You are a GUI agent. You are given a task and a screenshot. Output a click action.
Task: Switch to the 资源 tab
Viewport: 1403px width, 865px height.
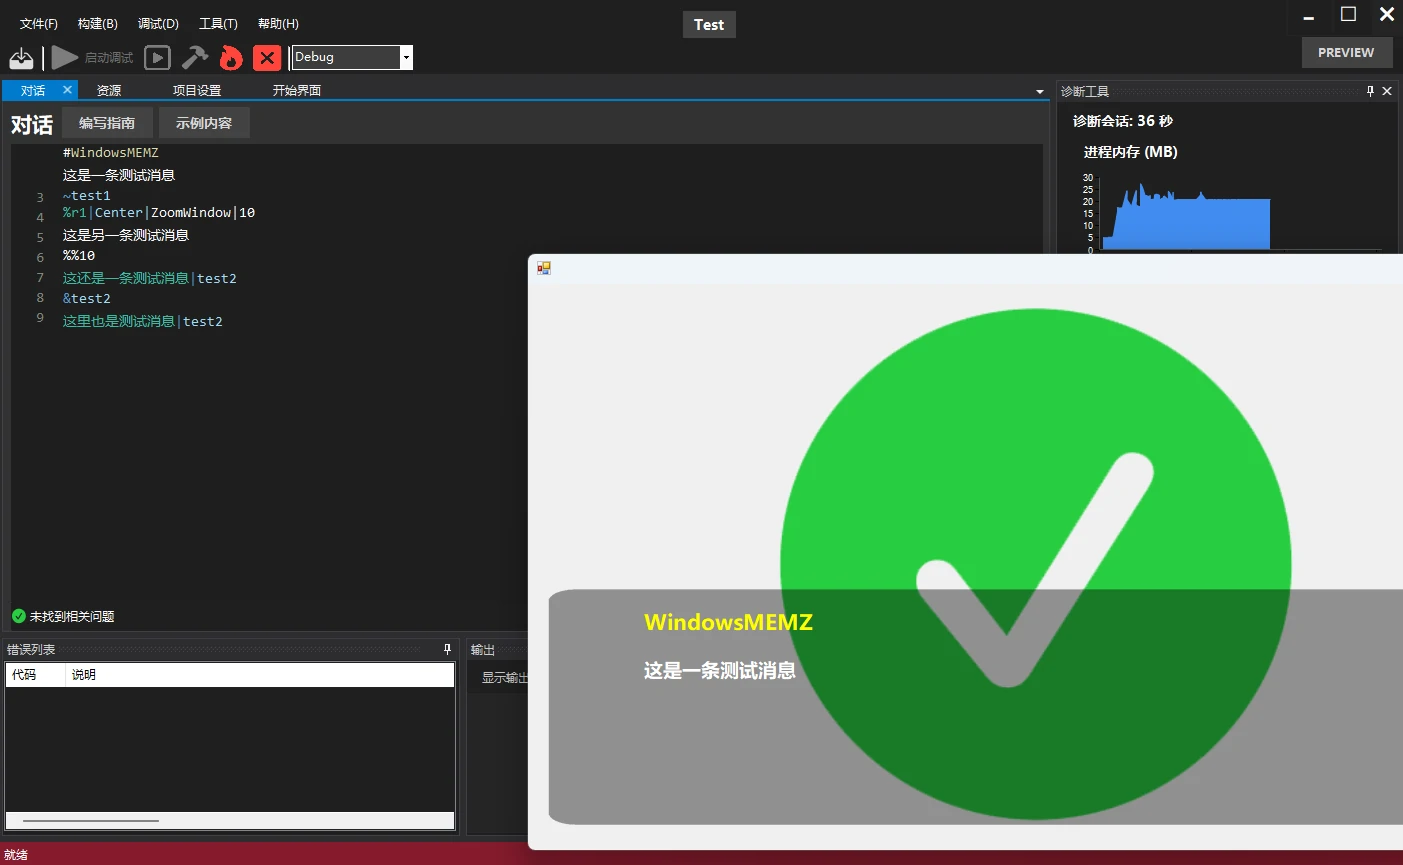[109, 90]
